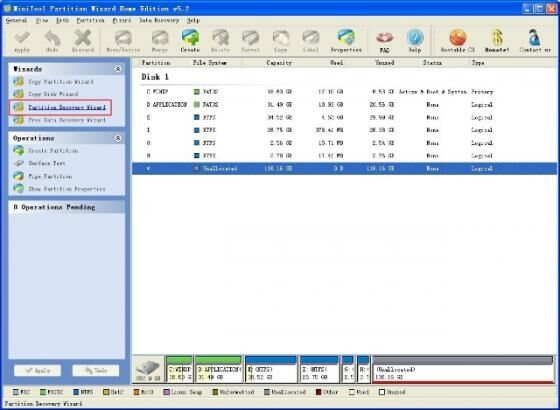Viewport: 560px width, 410px height.
Task: Select the Merge toolbar icon
Action: (x=160, y=38)
